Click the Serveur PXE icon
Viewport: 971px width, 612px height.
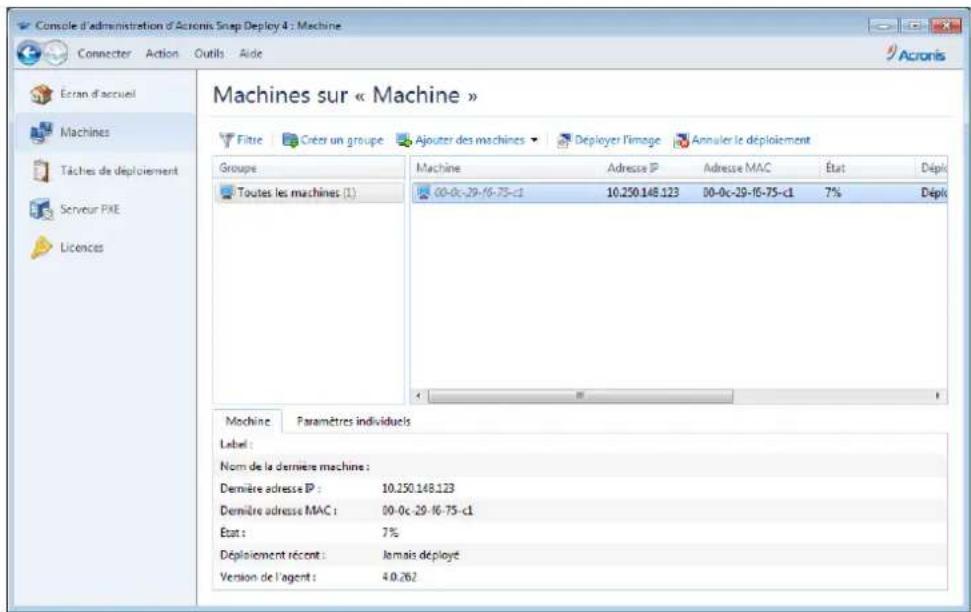tap(41, 209)
